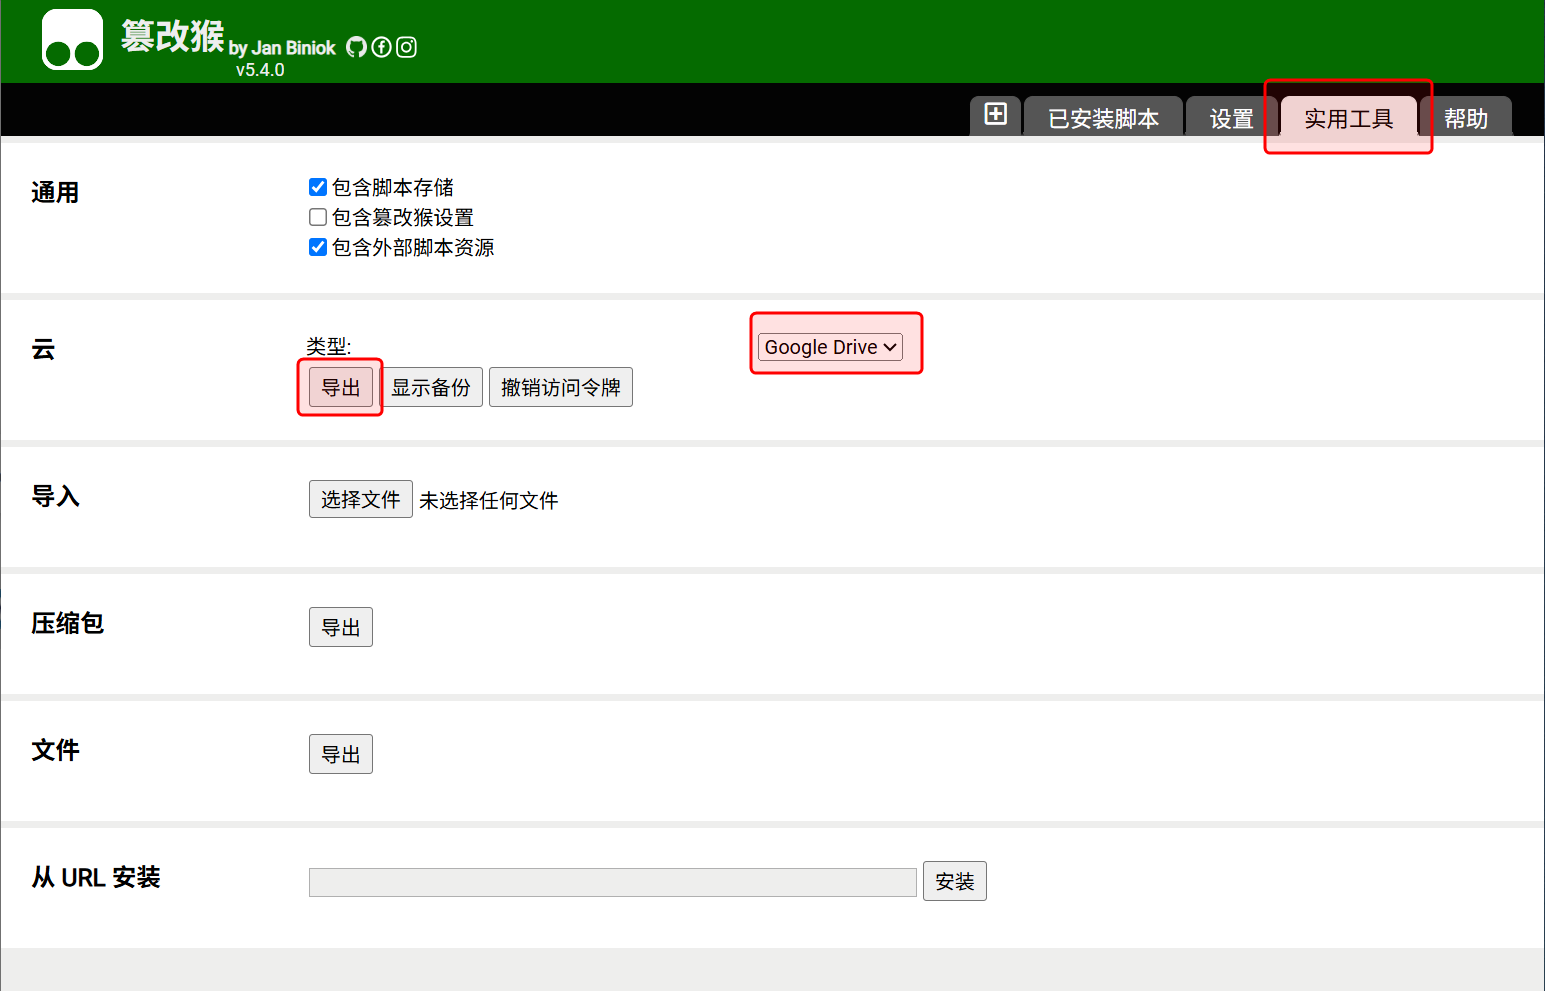
Task: Open the Facebook icon link
Action: [x=381, y=47]
